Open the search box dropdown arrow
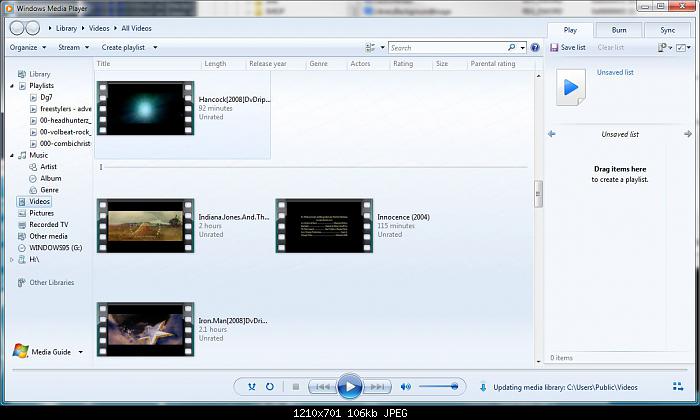The width and height of the screenshot is (700, 420). click(x=522, y=47)
